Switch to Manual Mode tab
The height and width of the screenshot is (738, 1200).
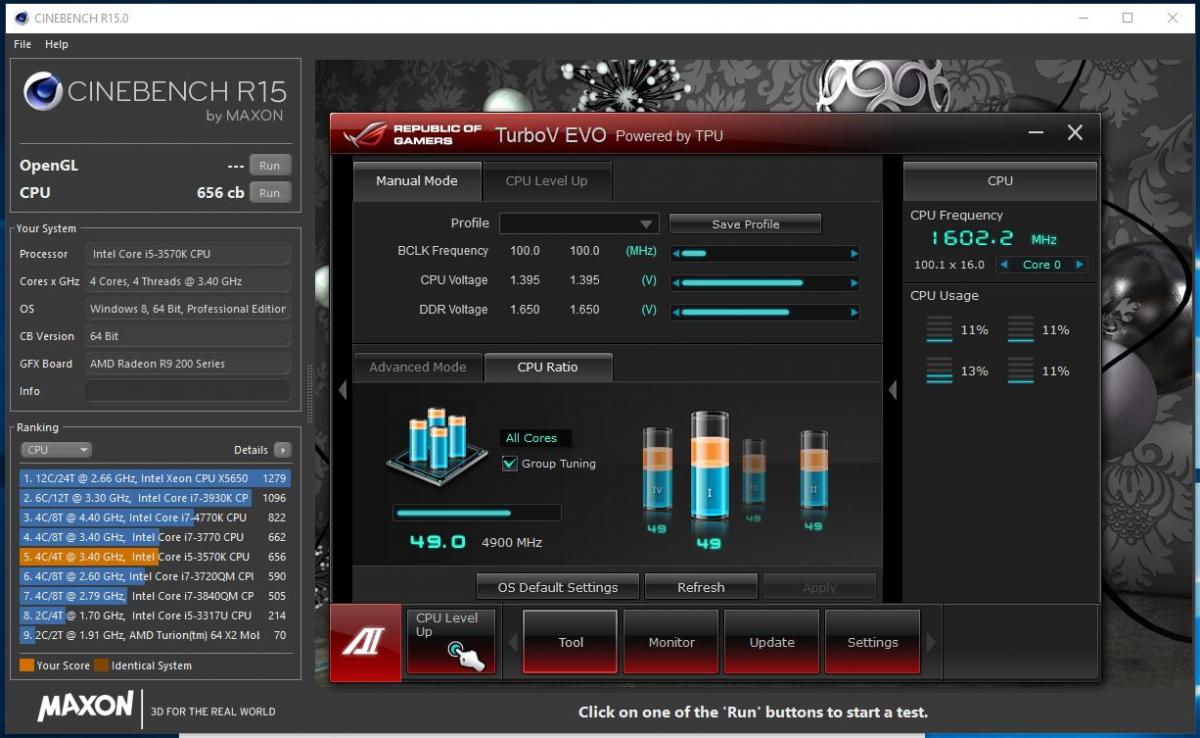(417, 181)
